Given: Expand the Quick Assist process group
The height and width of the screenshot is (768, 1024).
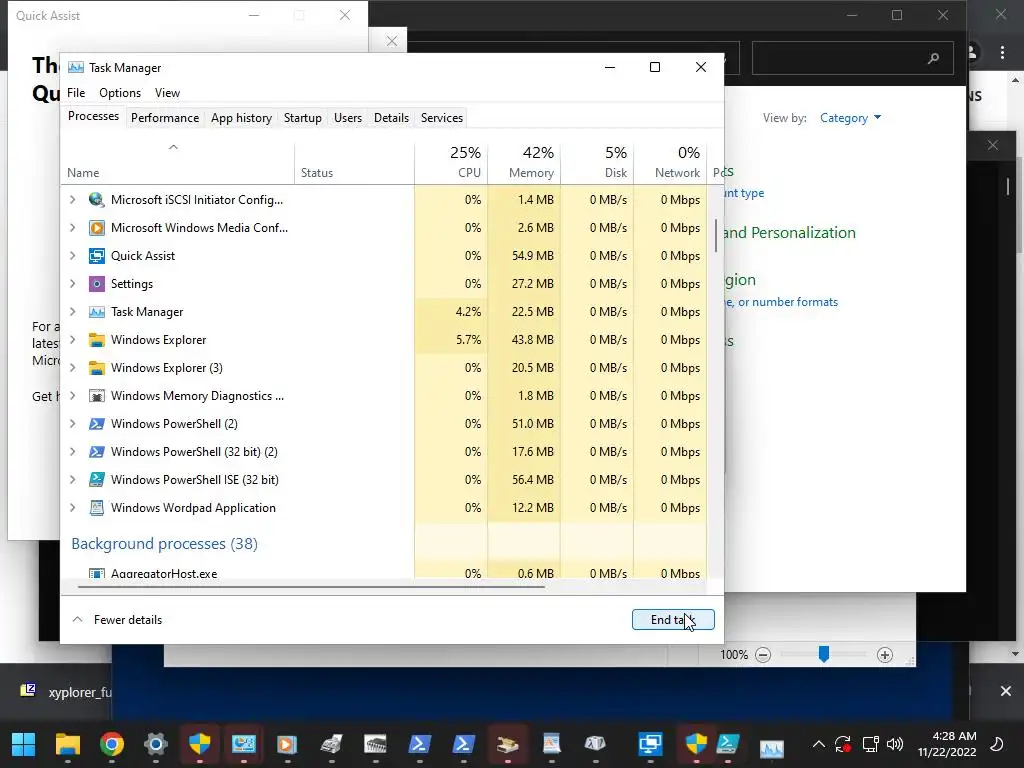Looking at the screenshot, I should pyautogui.click(x=72, y=256).
